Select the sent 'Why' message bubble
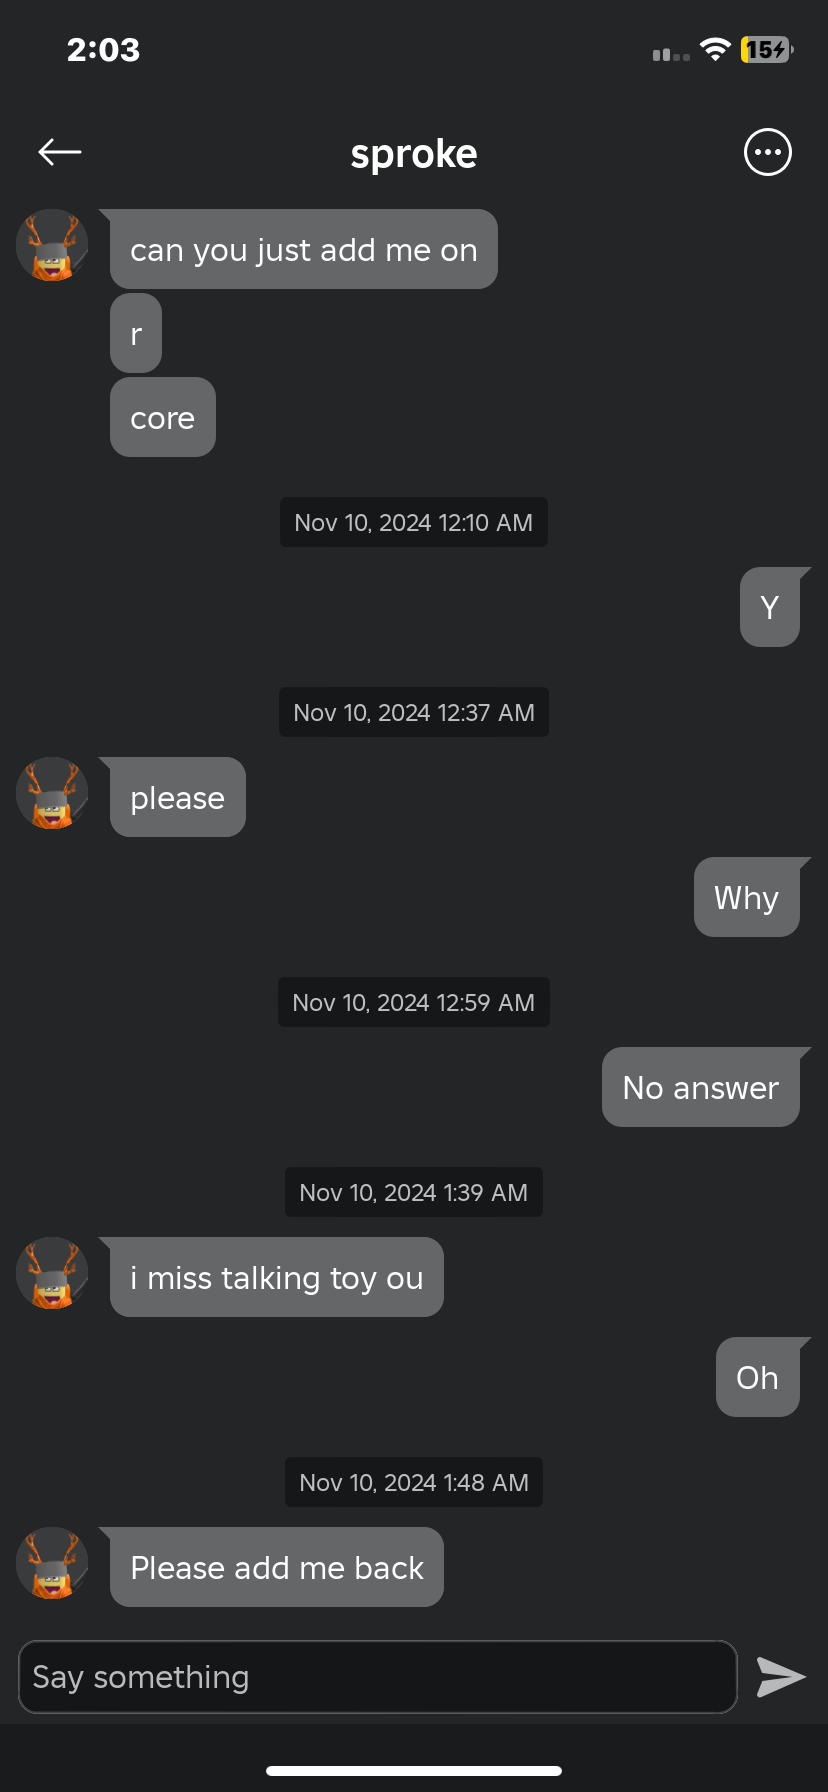The image size is (828, 1792). tap(747, 897)
